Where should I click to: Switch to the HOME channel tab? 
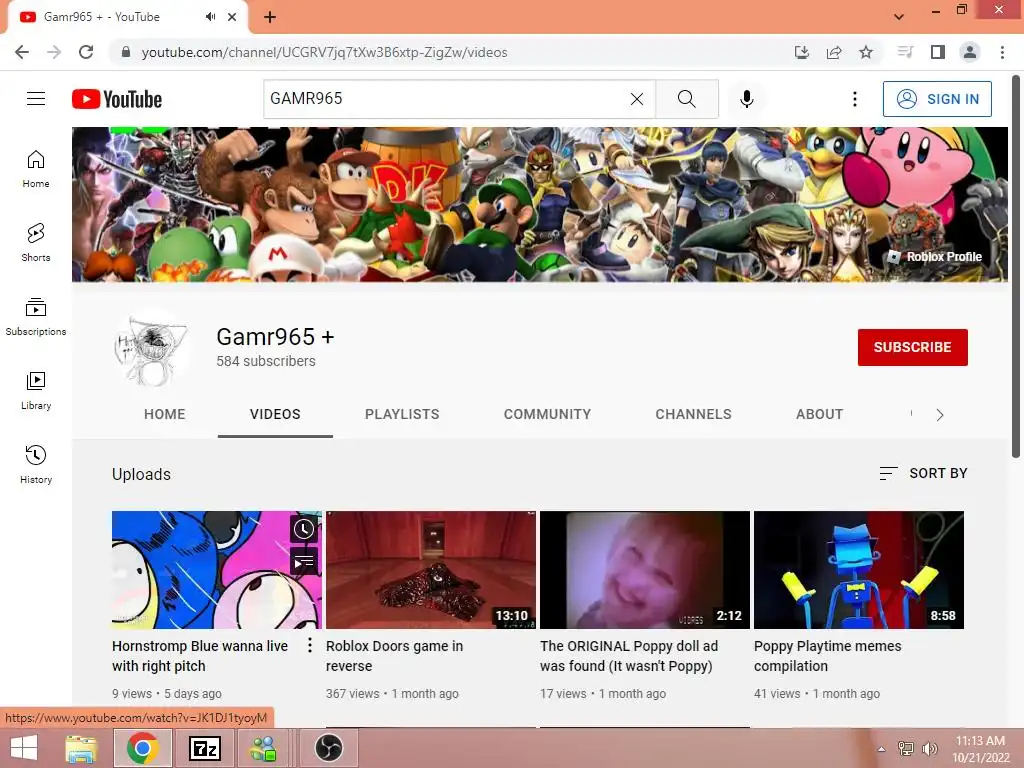click(165, 414)
